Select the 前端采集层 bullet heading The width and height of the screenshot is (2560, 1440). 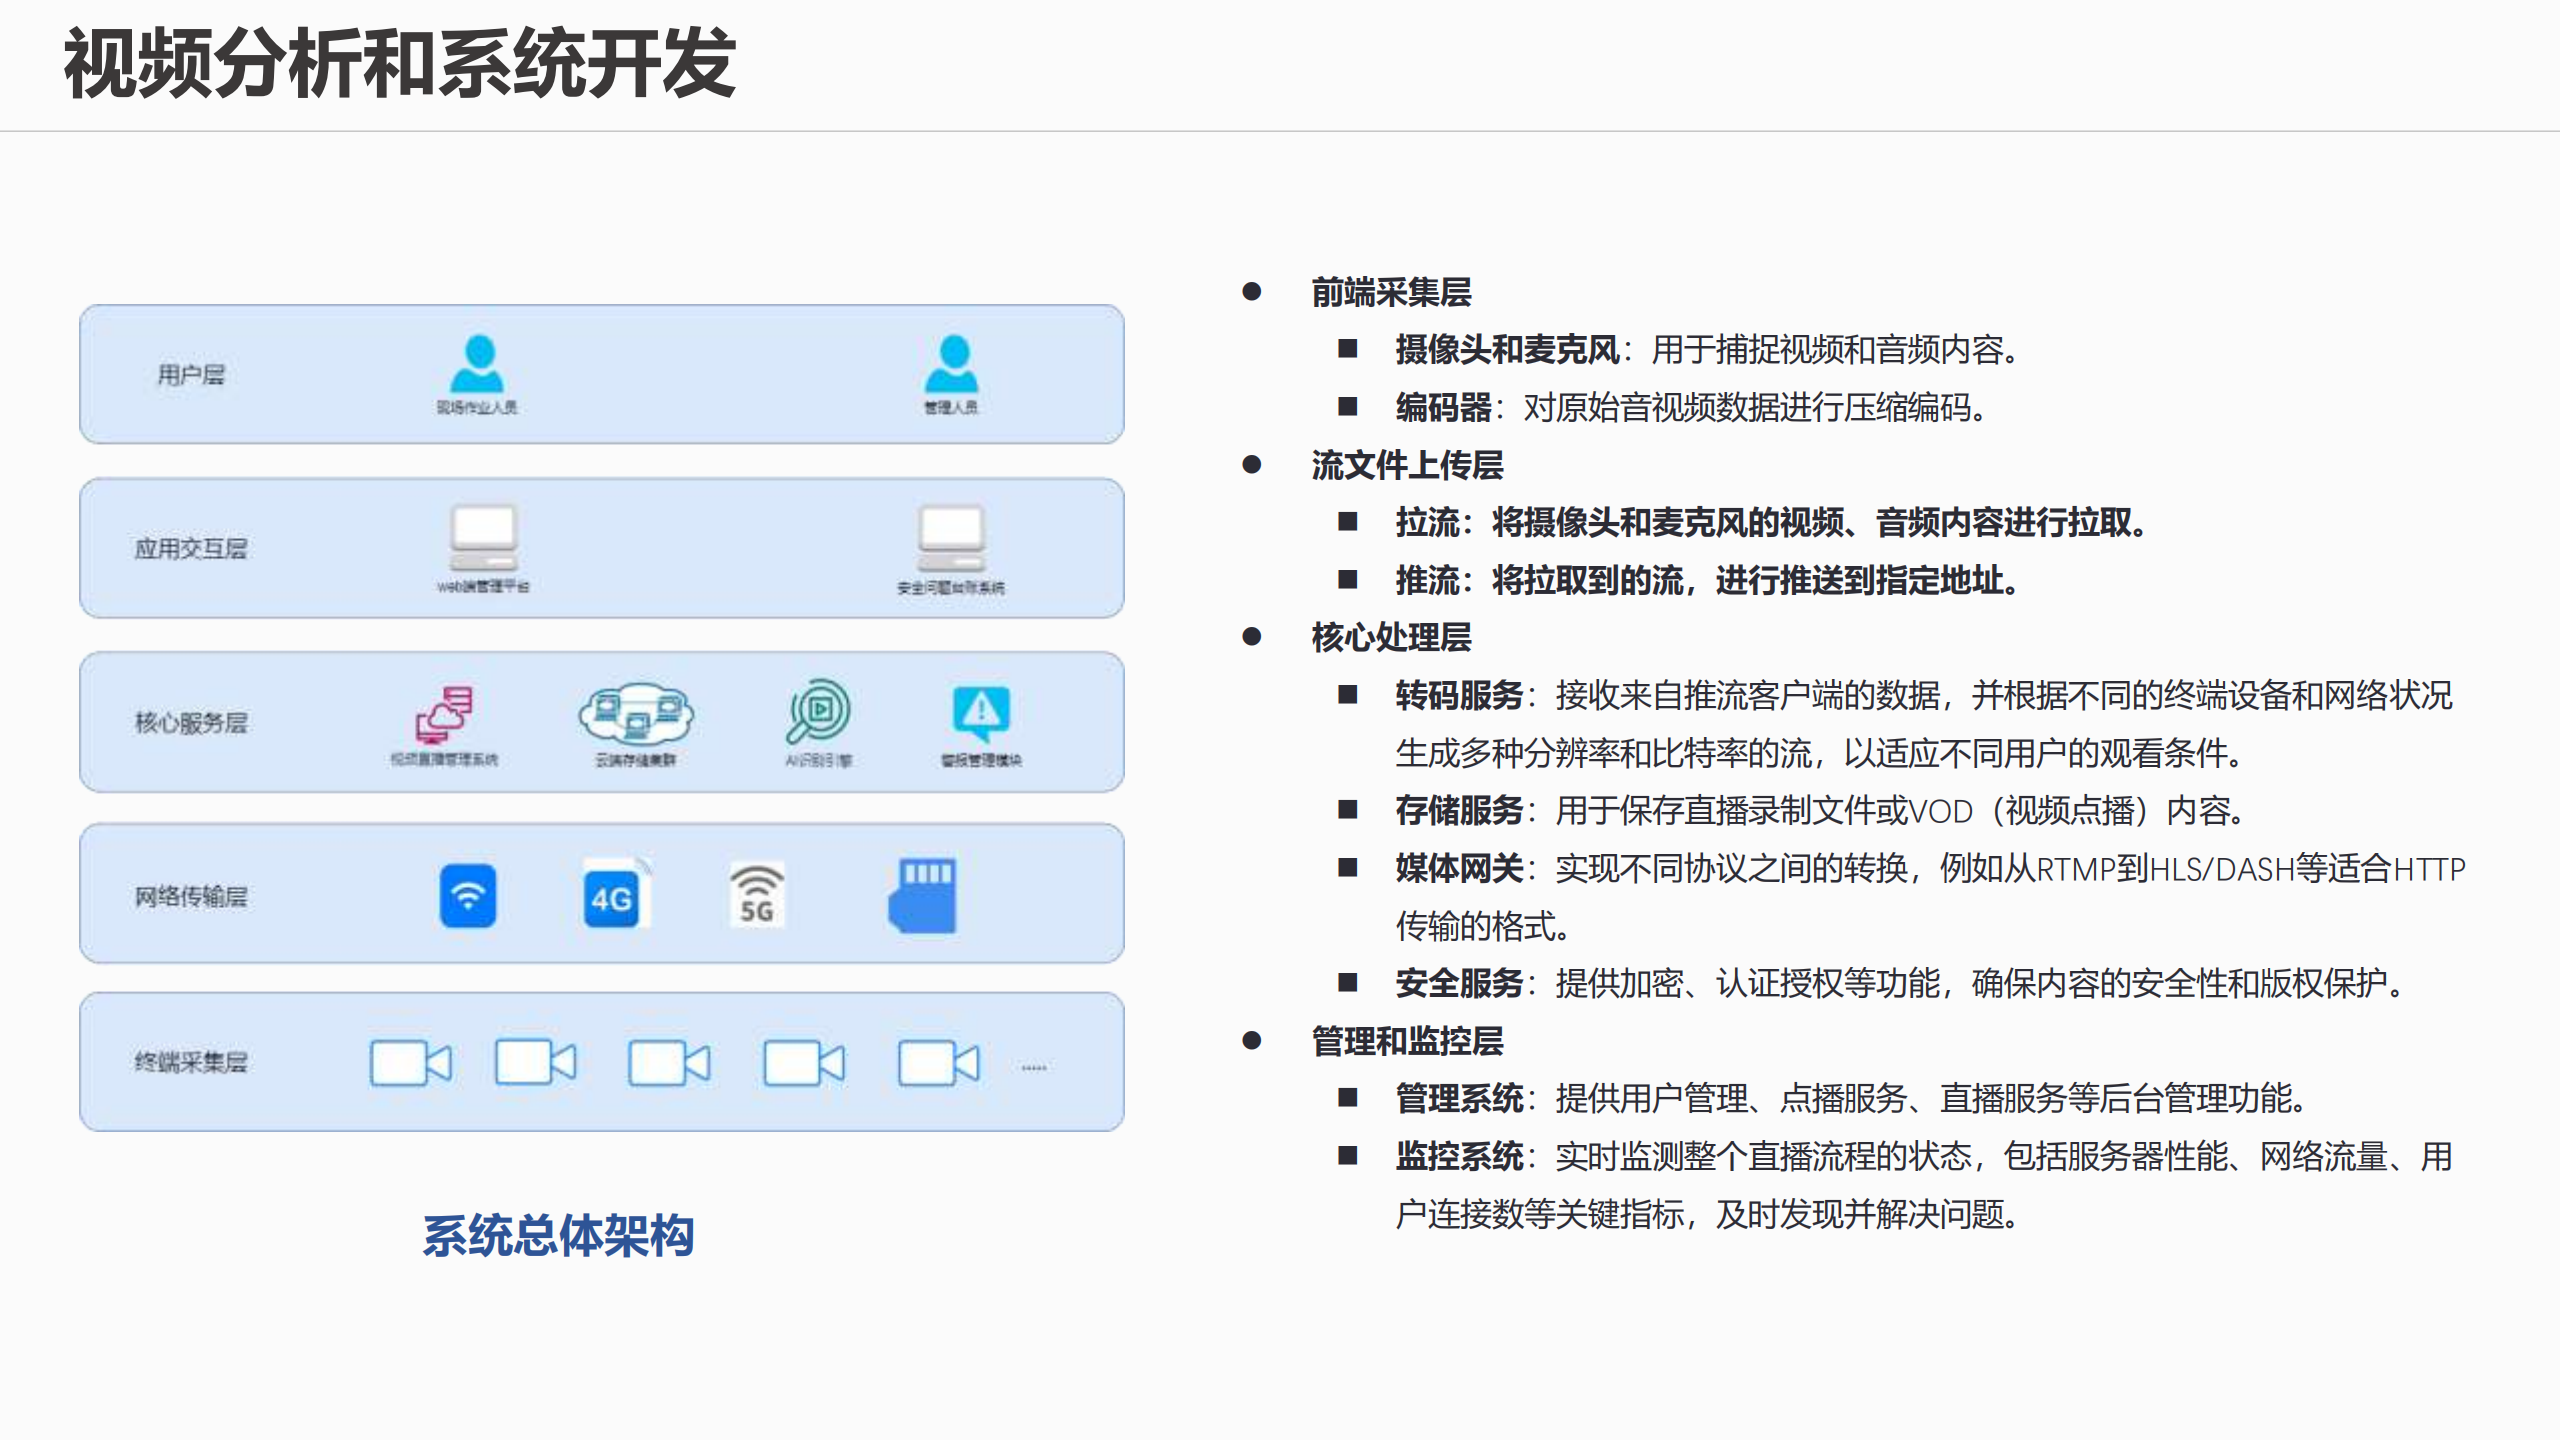click(1391, 292)
